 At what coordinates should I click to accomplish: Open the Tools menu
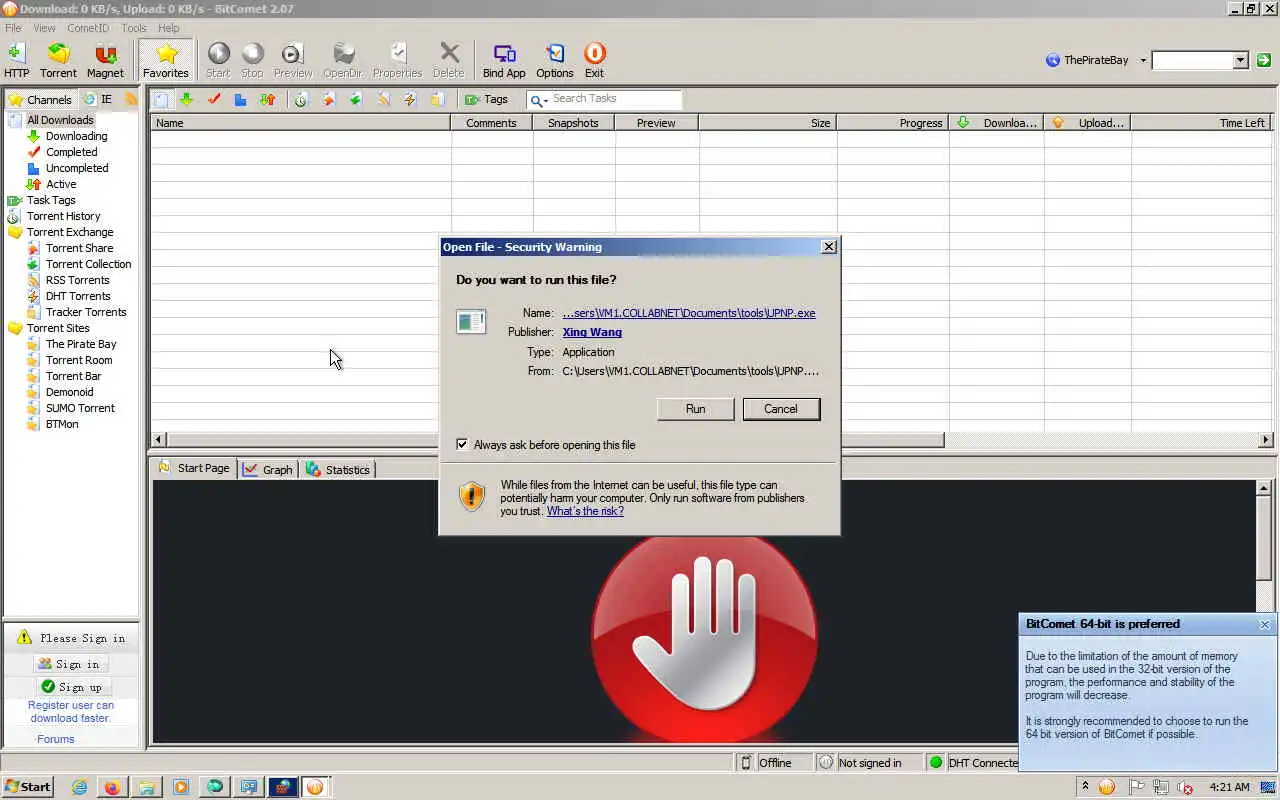pos(134,28)
